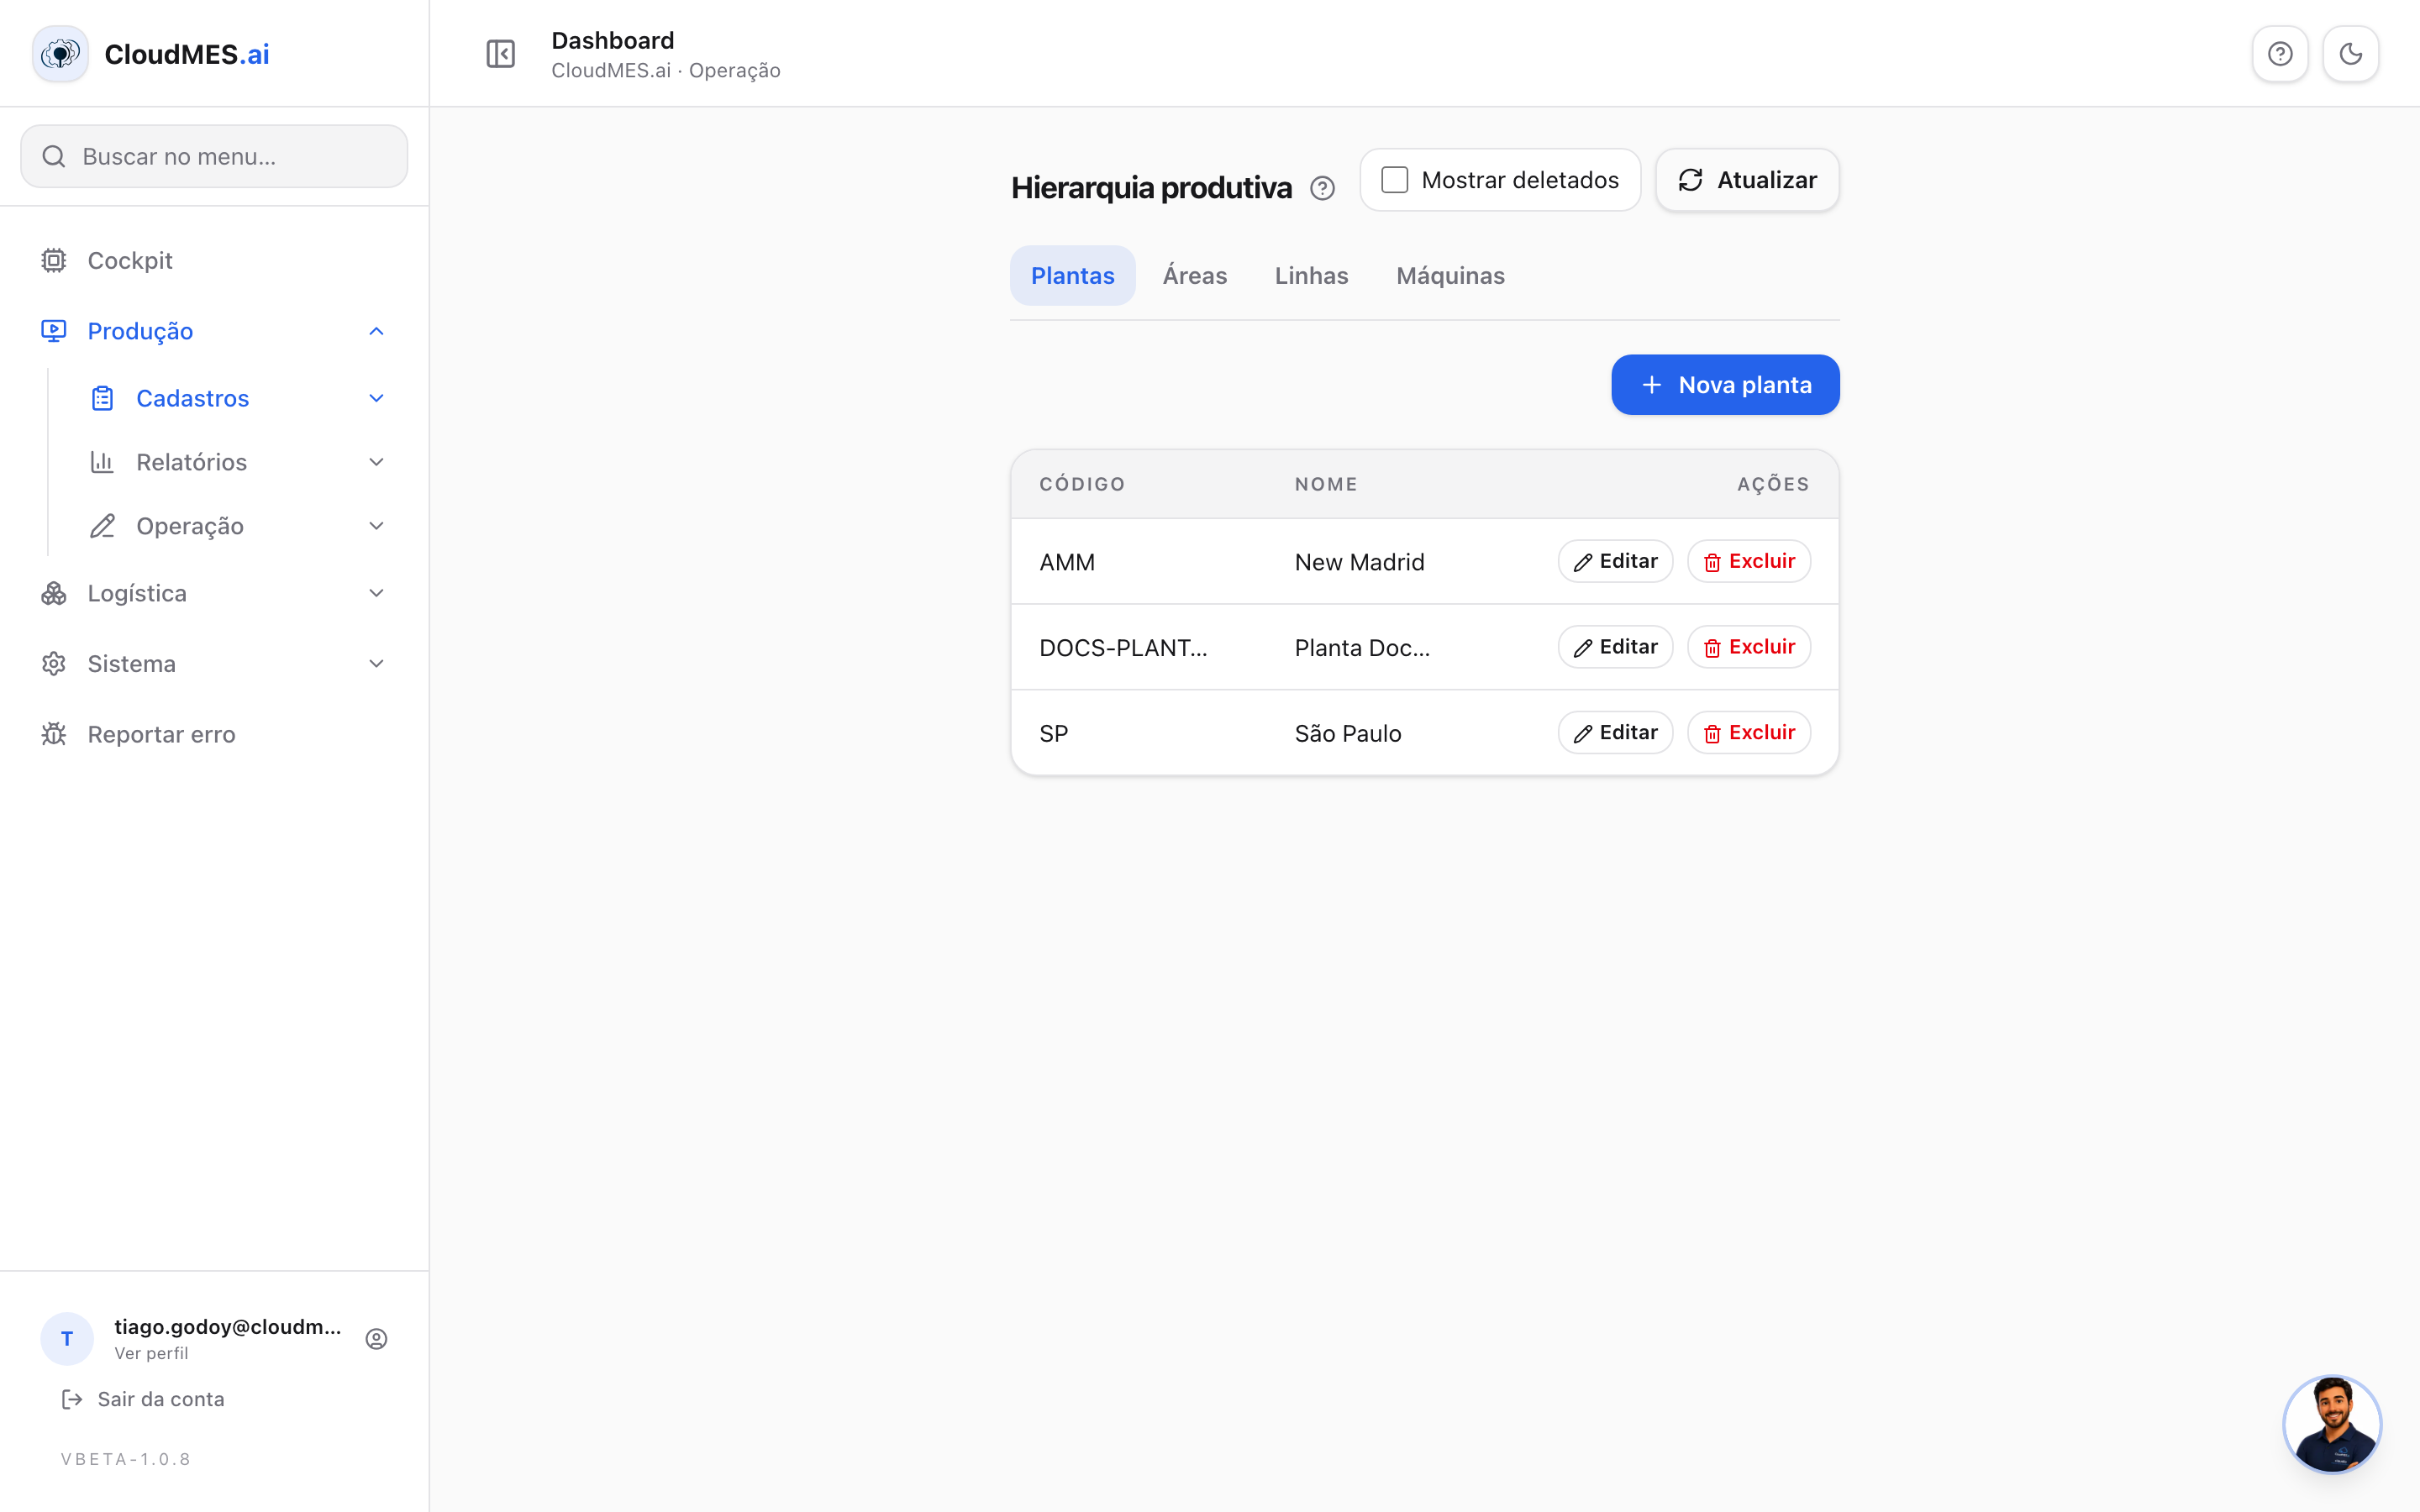Expand the Sistema menu section
Image resolution: width=2420 pixels, height=1512 pixels.
tap(214, 664)
